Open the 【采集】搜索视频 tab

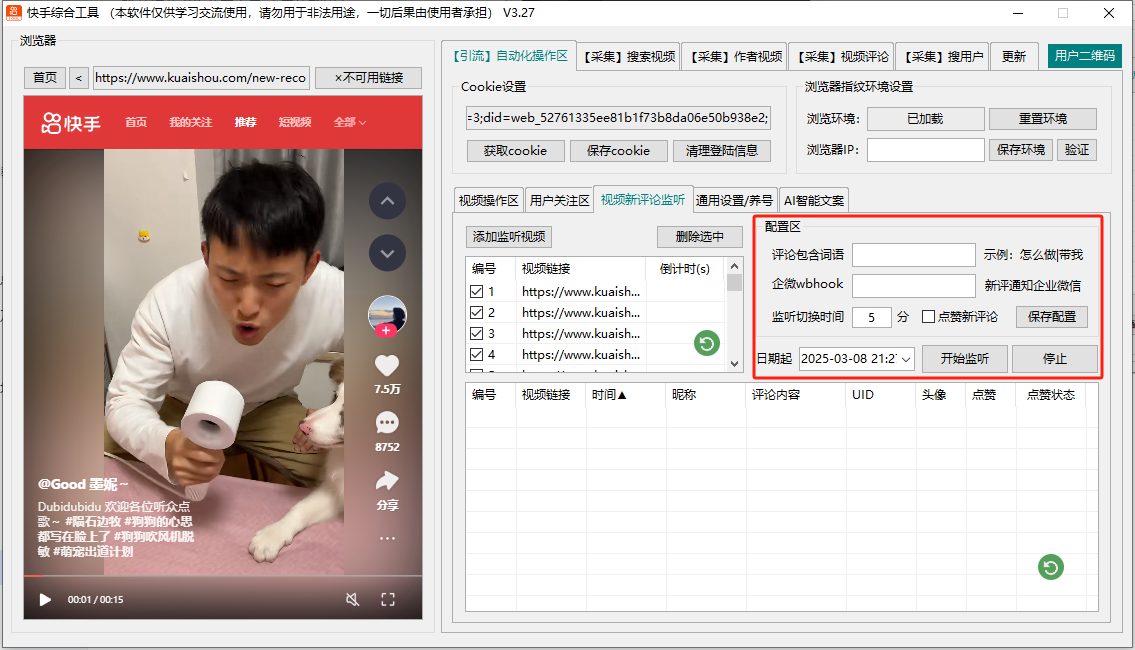(629, 56)
